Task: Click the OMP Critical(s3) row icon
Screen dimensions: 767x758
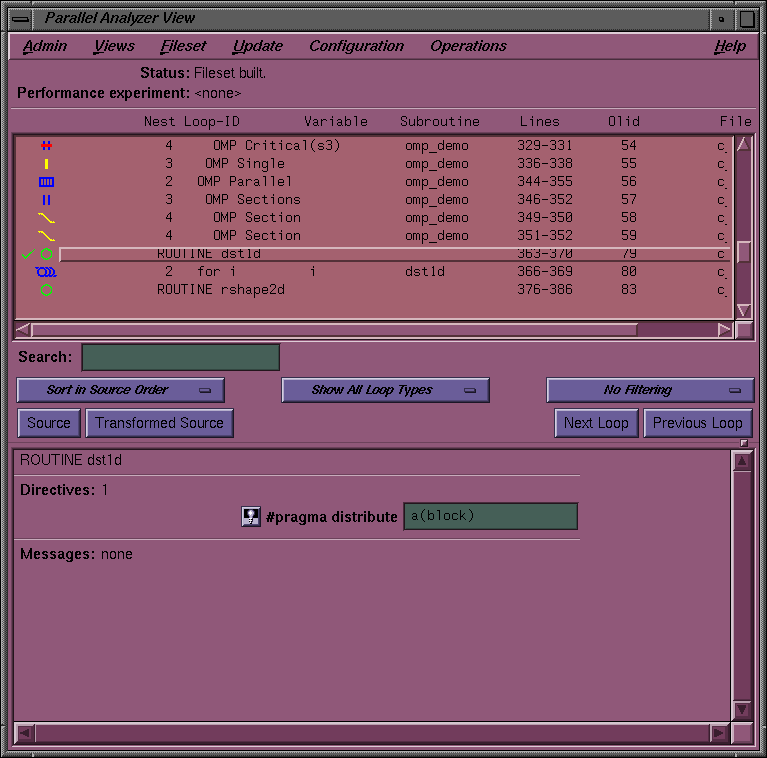Action: click(x=46, y=146)
